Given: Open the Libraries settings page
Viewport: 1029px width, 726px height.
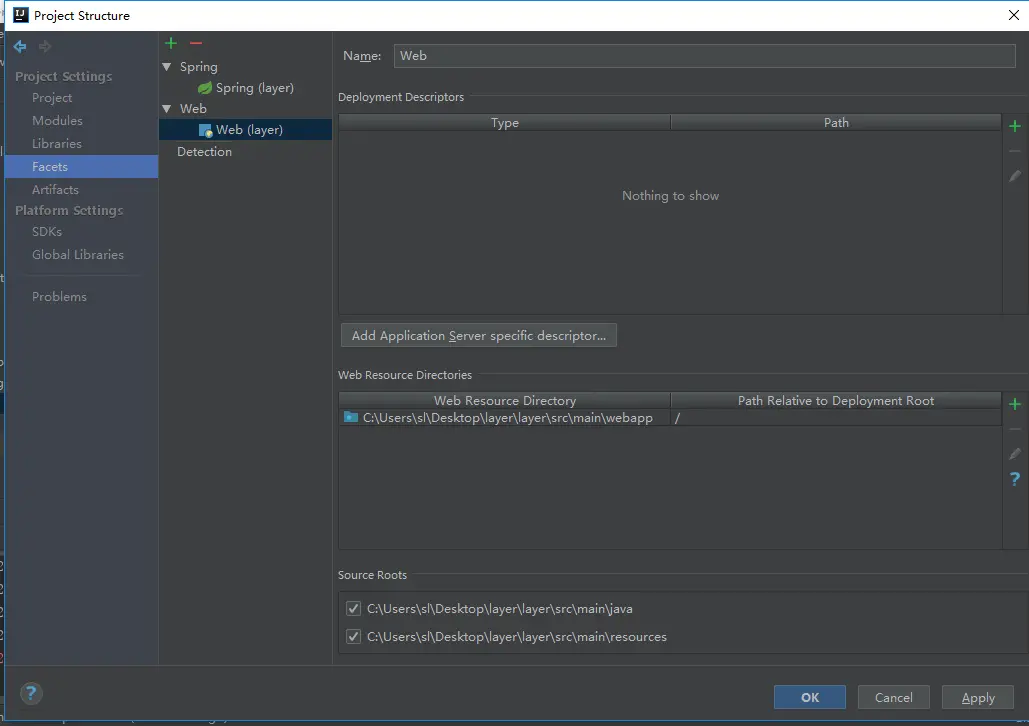Looking at the screenshot, I should coord(57,144).
